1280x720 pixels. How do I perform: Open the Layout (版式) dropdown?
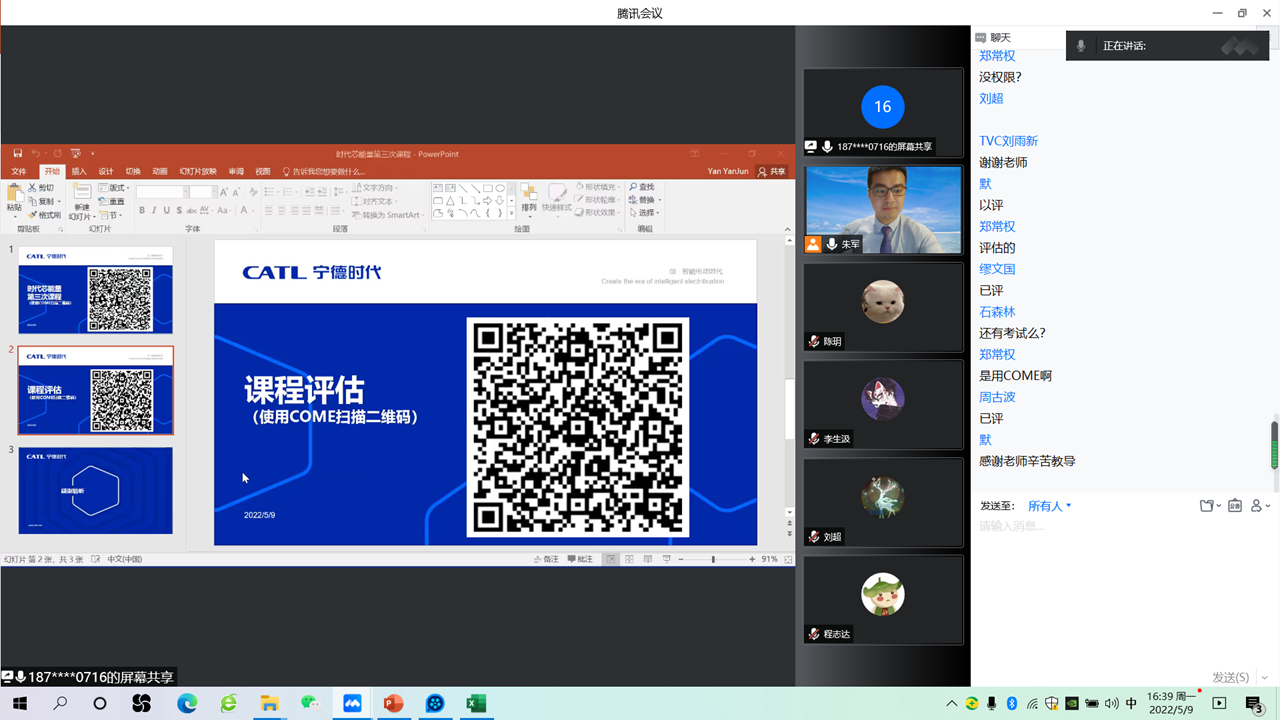point(114,187)
